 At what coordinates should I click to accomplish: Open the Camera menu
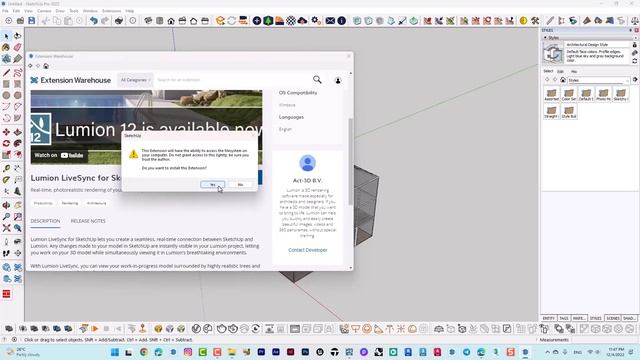pyautogui.click(x=44, y=11)
